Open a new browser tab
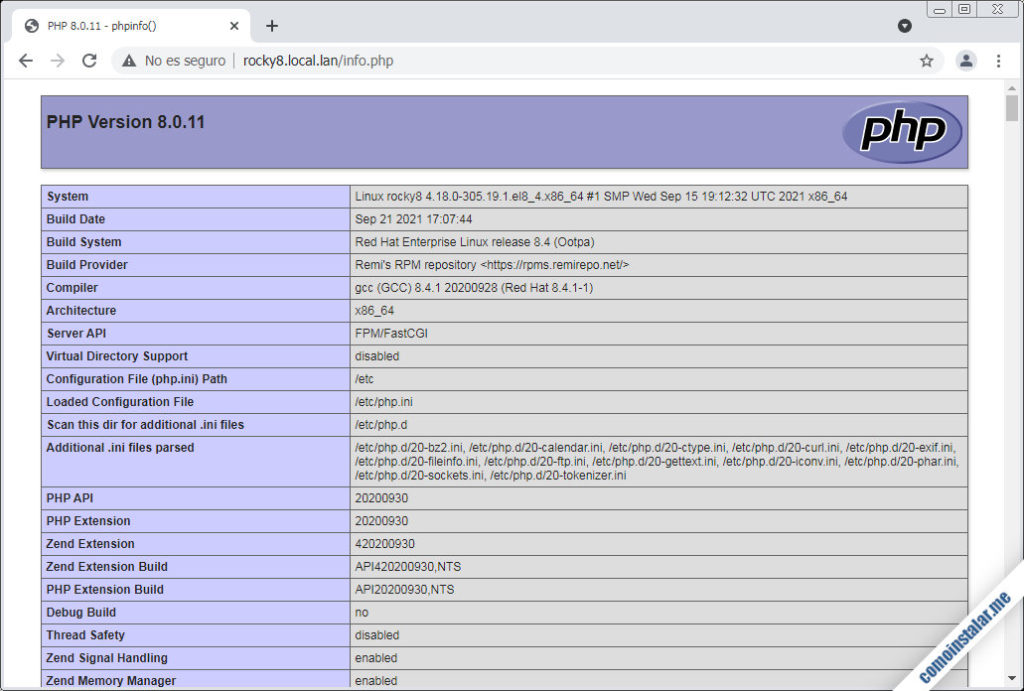Viewport: 1024px width, 691px height. pyautogui.click(x=271, y=26)
